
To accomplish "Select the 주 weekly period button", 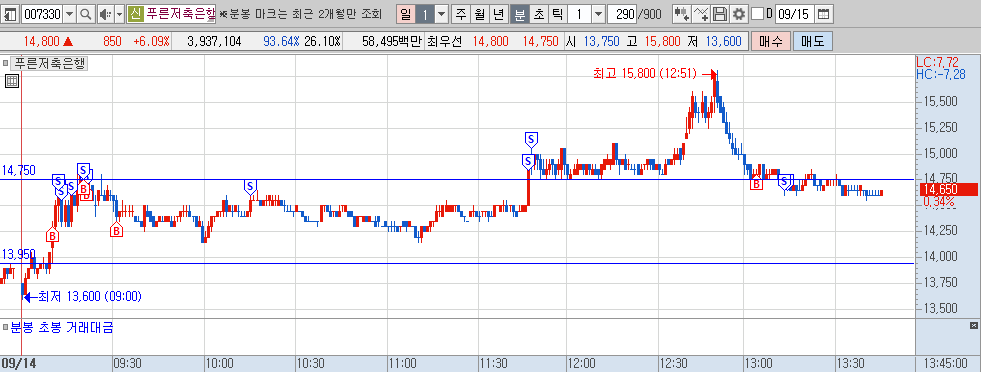I will (461, 14).
